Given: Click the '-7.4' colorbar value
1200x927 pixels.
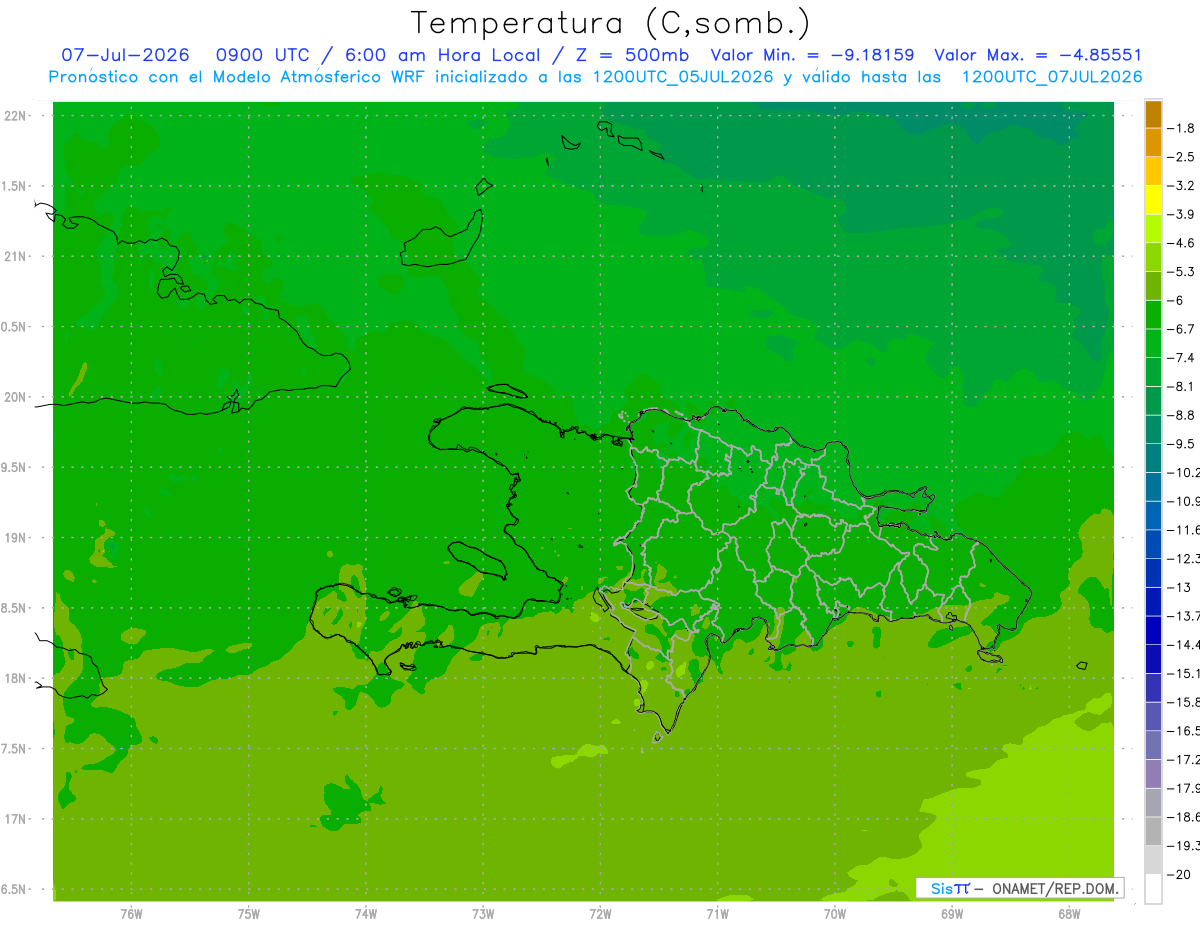Looking at the screenshot, I should click(1182, 358).
